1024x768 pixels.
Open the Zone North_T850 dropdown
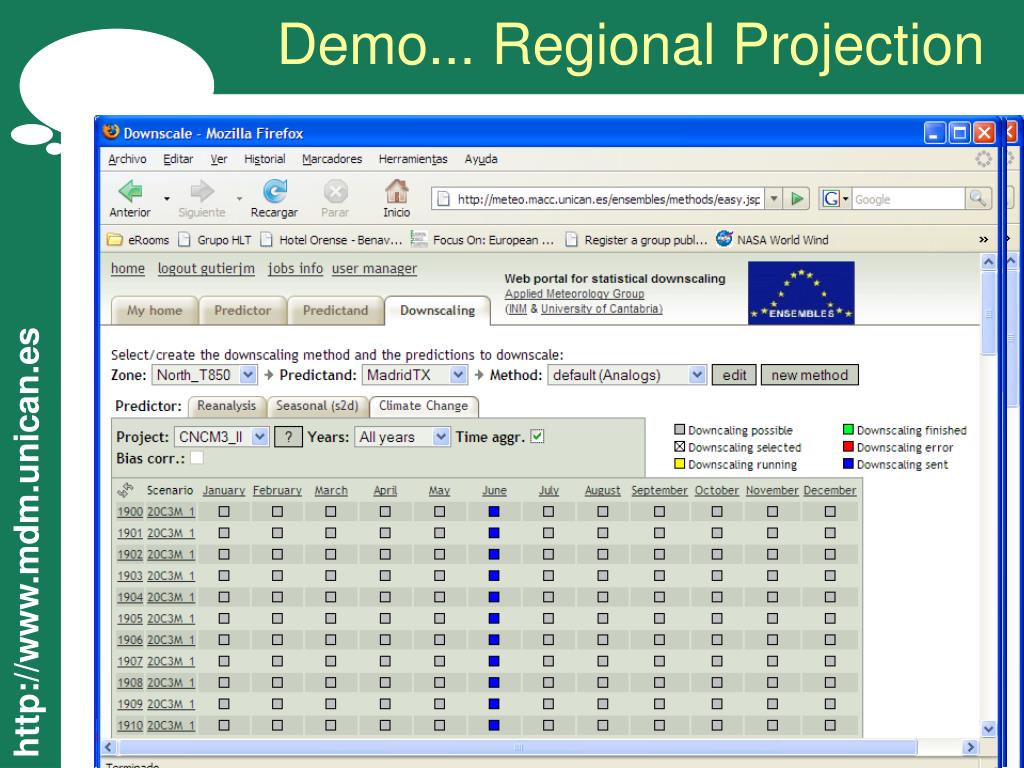click(204, 375)
